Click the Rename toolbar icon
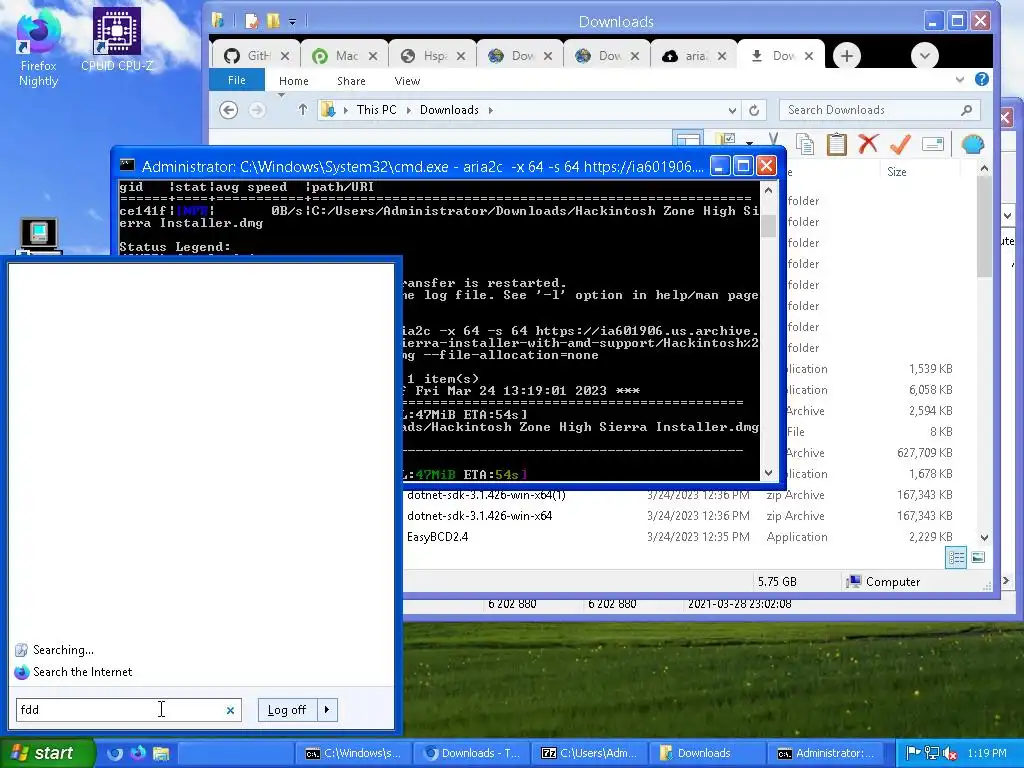Image resolution: width=1024 pixels, height=768 pixels. (x=933, y=144)
